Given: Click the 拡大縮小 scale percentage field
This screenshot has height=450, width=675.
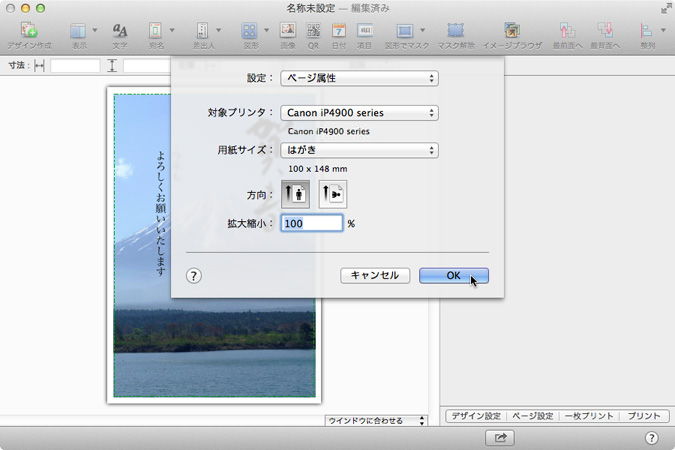Looking at the screenshot, I should point(311,224).
